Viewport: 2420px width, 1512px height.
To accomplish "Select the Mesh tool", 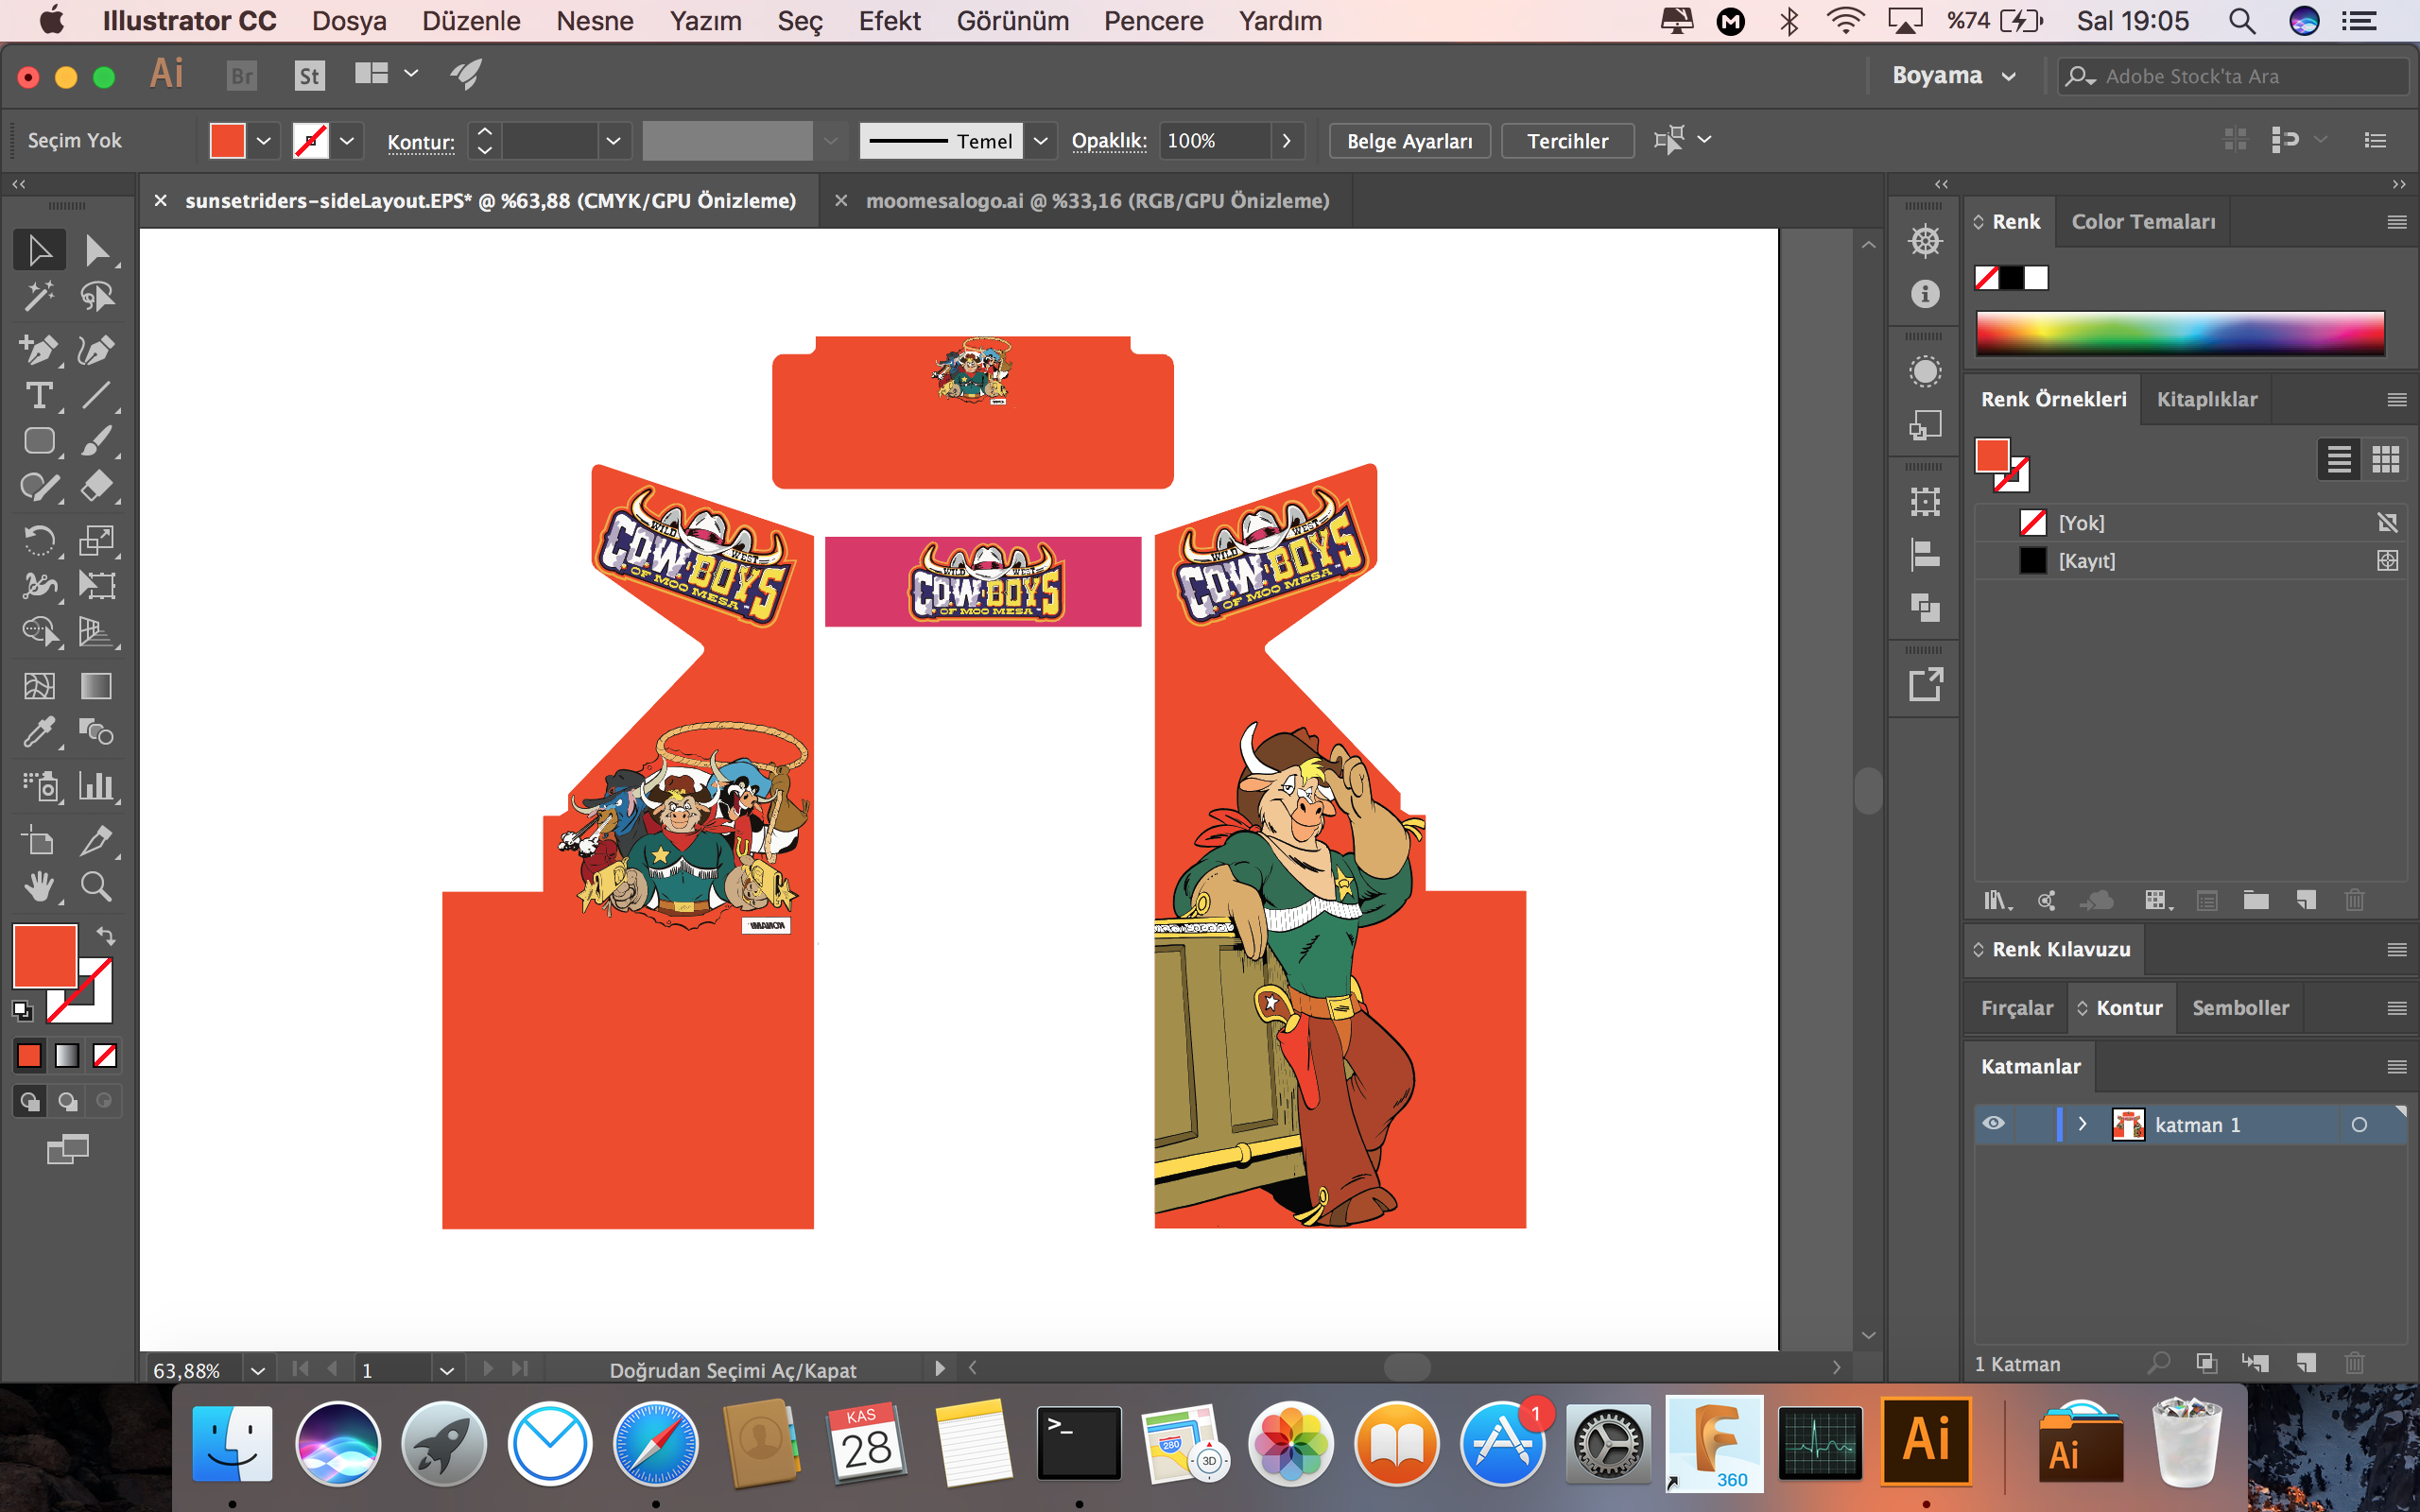I will pos(39,686).
